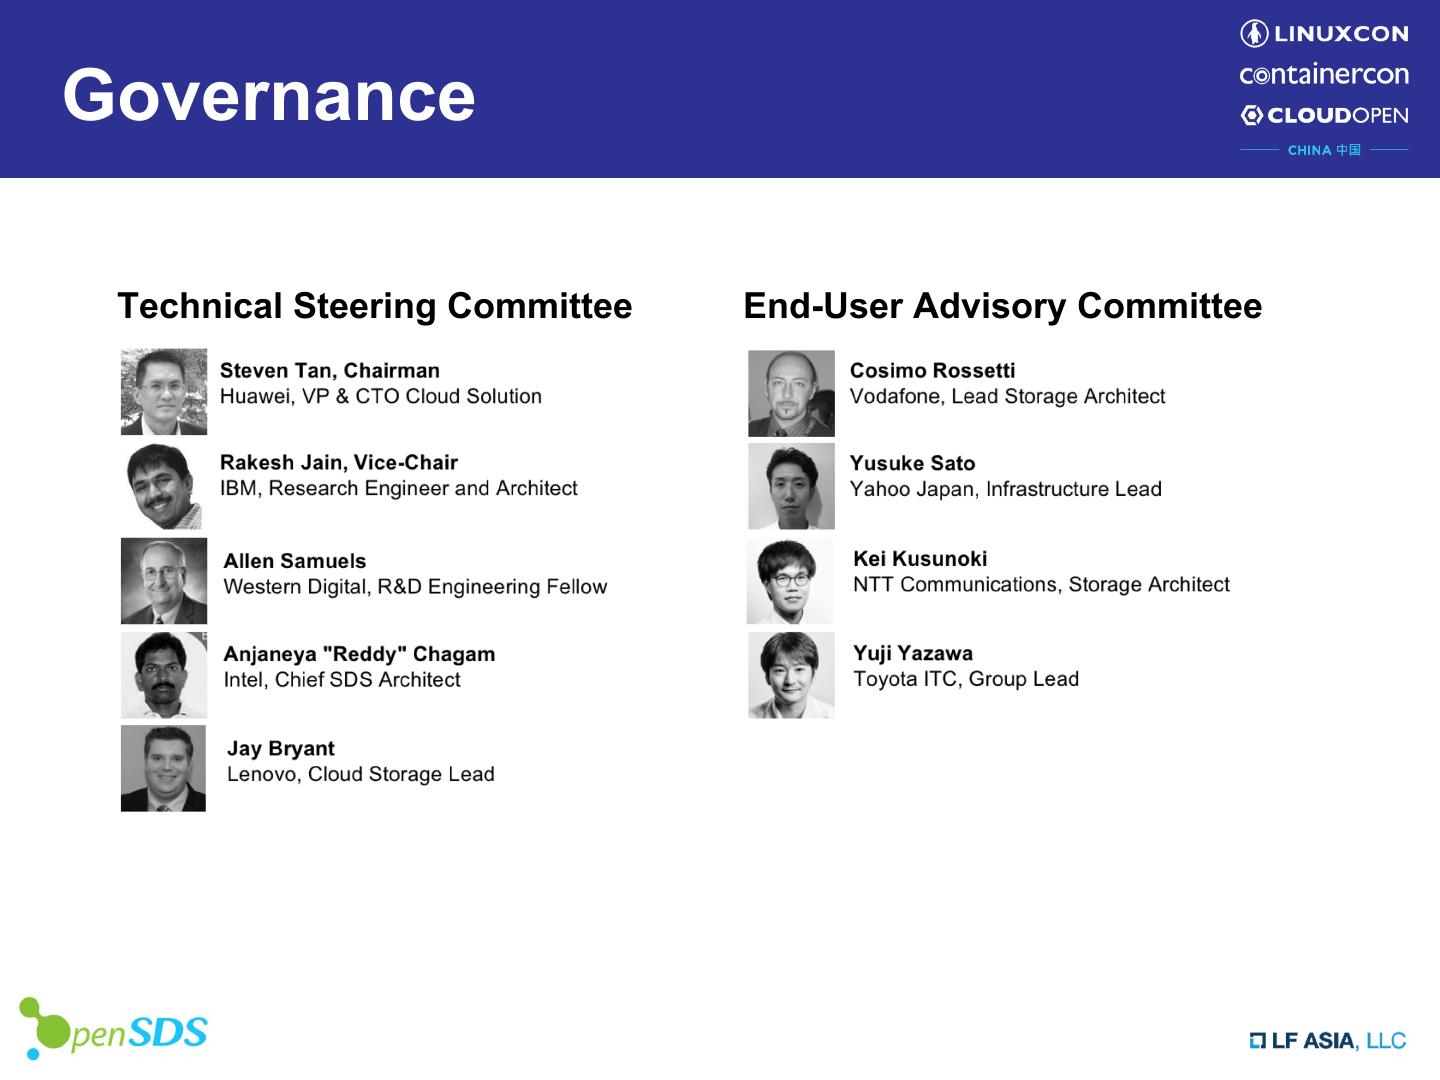Click Cosimo Rossetti's portrait photo
The height and width of the screenshot is (1080, 1440).
pyautogui.click(x=791, y=393)
